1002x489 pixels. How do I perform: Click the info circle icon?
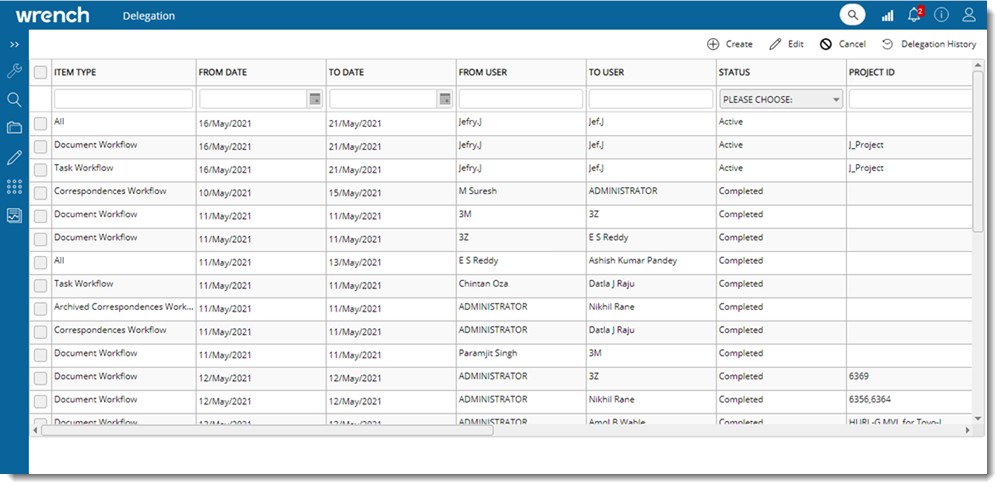[x=941, y=15]
